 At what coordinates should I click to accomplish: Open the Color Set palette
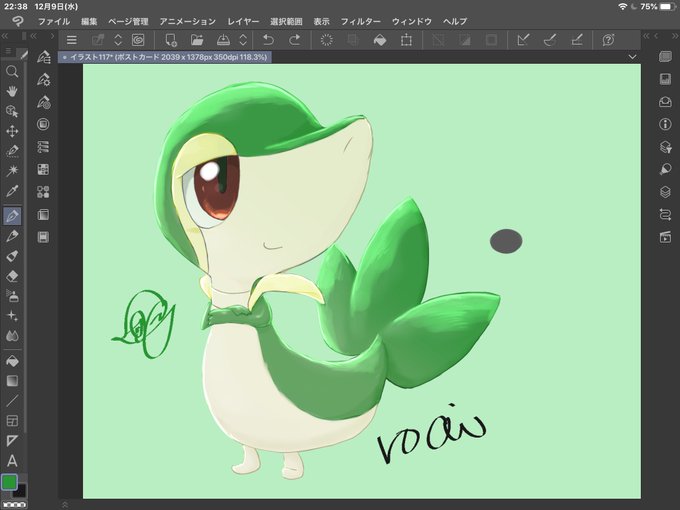point(43,170)
